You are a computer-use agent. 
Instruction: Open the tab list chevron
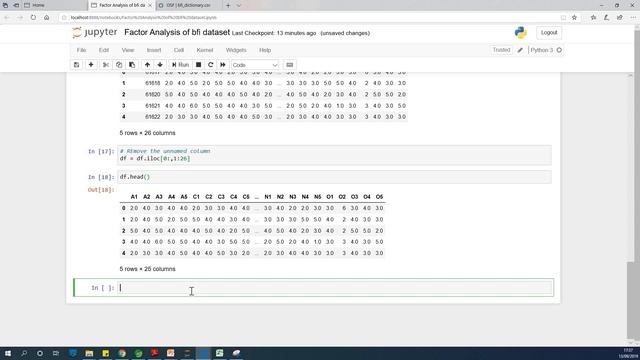click(x=239, y=5)
